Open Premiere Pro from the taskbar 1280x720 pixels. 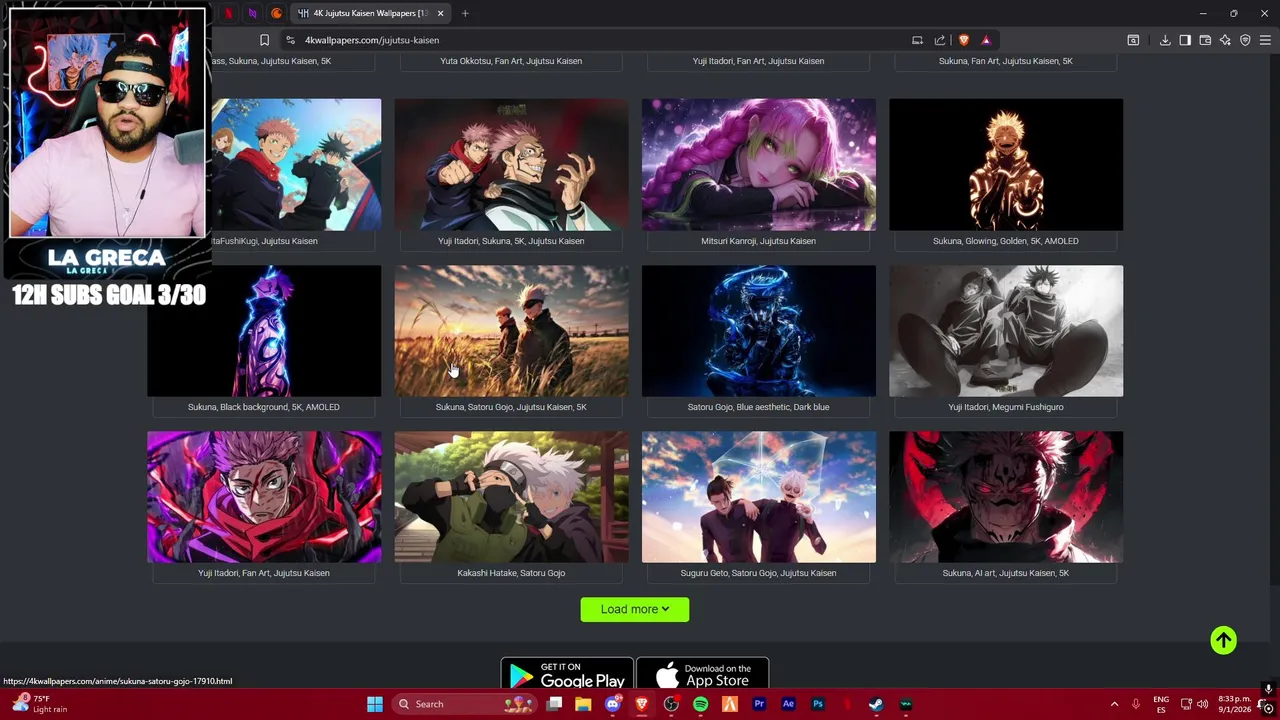click(759, 704)
